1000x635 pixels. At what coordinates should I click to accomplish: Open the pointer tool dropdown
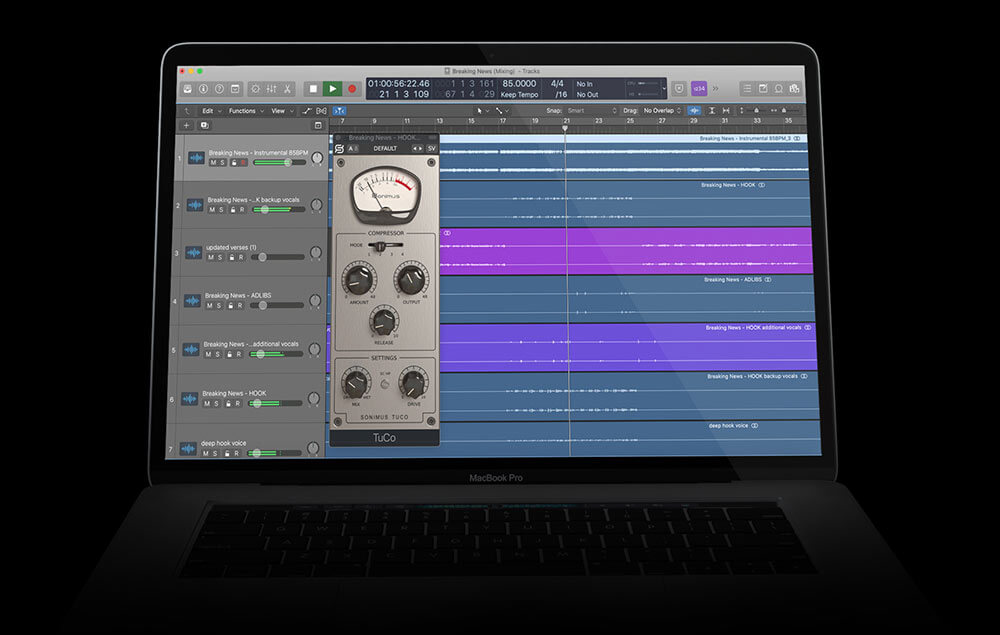483,111
